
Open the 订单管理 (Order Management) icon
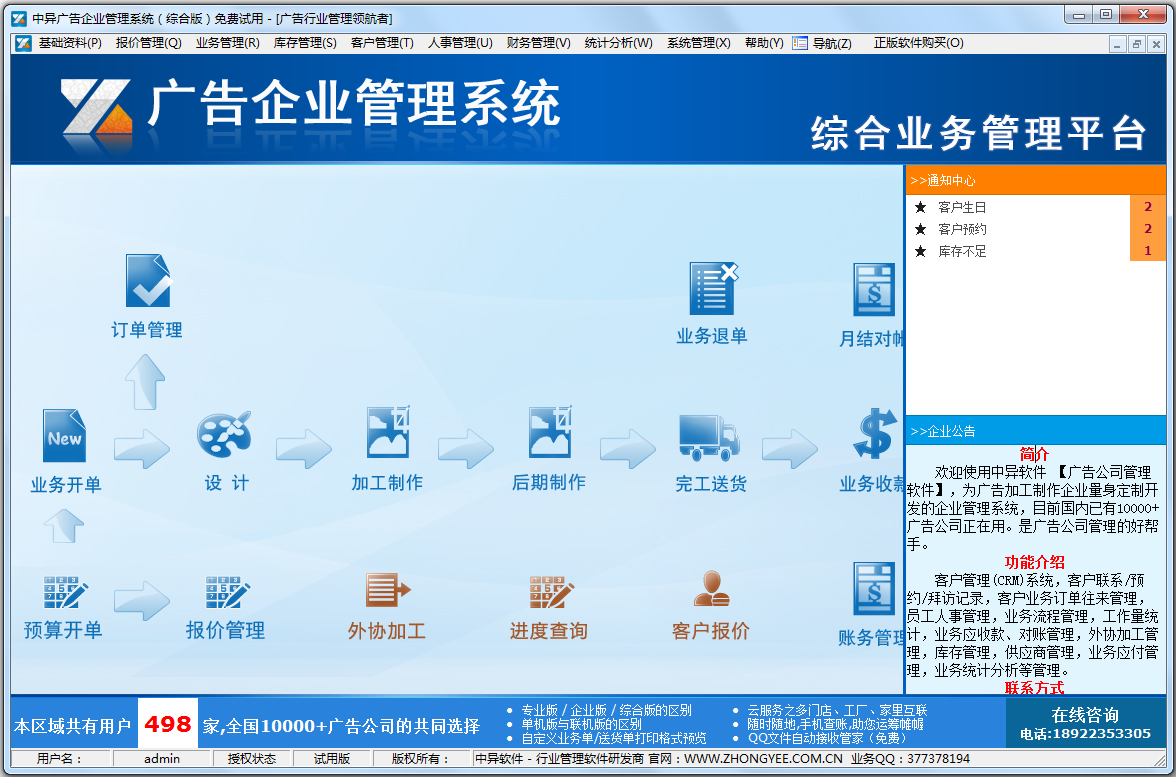point(146,290)
